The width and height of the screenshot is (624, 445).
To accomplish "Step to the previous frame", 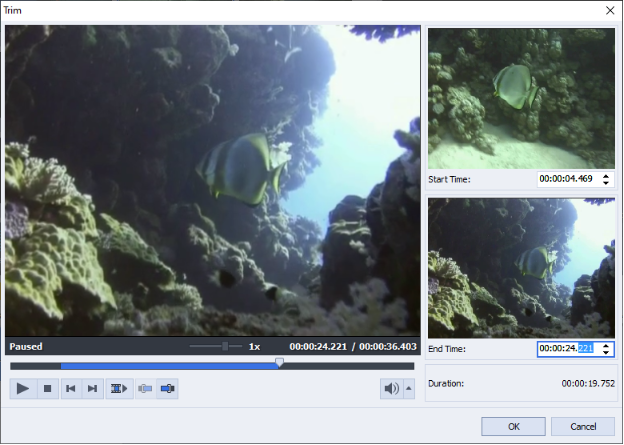I will point(70,389).
